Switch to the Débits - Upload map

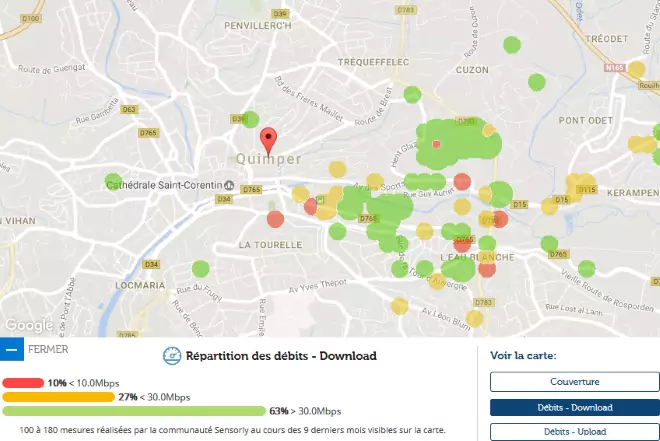(x=574, y=432)
